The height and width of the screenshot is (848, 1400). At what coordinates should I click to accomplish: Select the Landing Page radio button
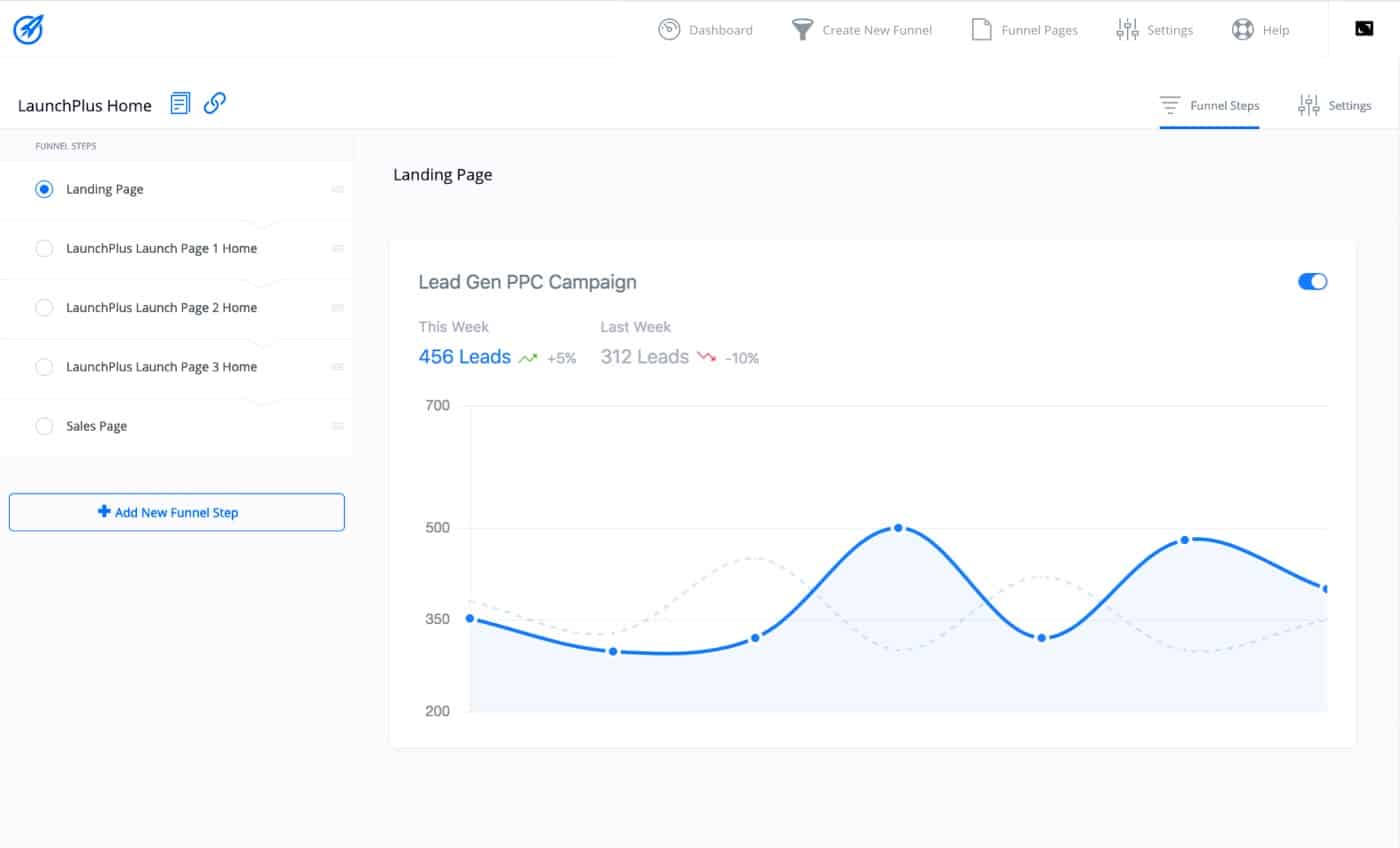point(44,189)
